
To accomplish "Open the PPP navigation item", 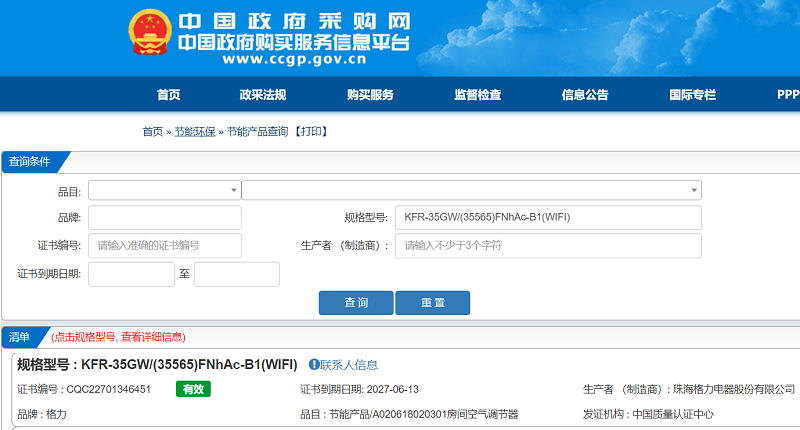I will click(x=788, y=95).
